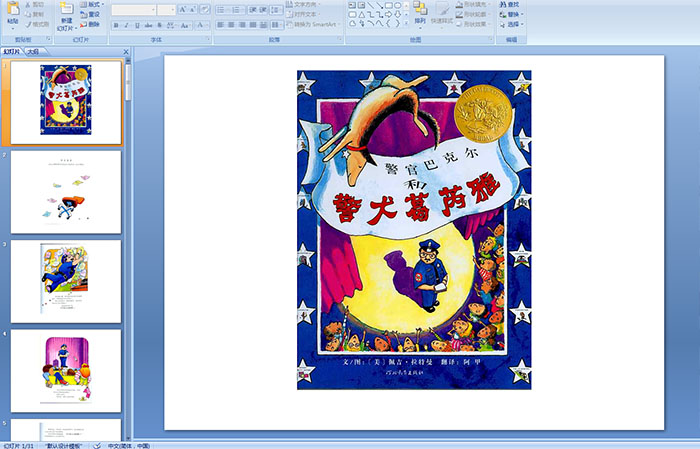Click the New Slide (新建幻灯片) icon

click(67, 10)
